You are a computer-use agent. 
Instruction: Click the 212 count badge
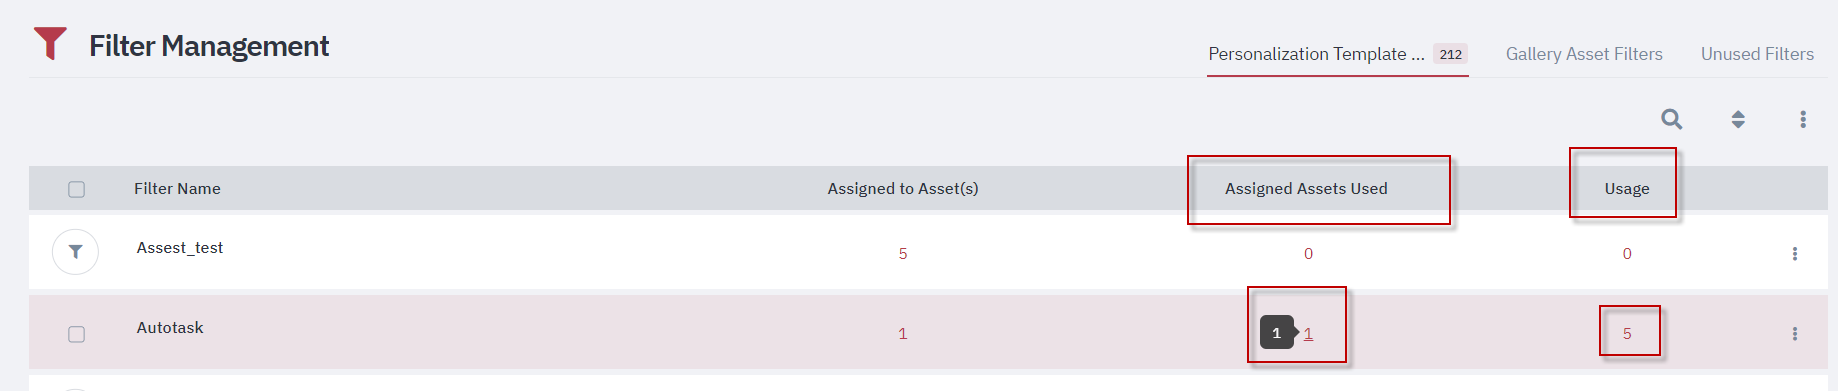click(x=1450, y=54)
